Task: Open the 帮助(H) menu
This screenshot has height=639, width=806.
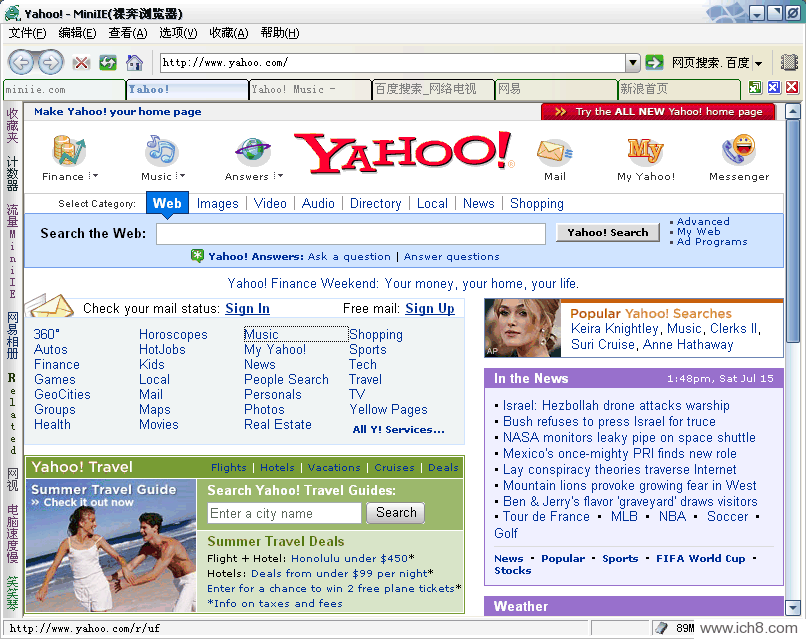Action: pos(280,33)
